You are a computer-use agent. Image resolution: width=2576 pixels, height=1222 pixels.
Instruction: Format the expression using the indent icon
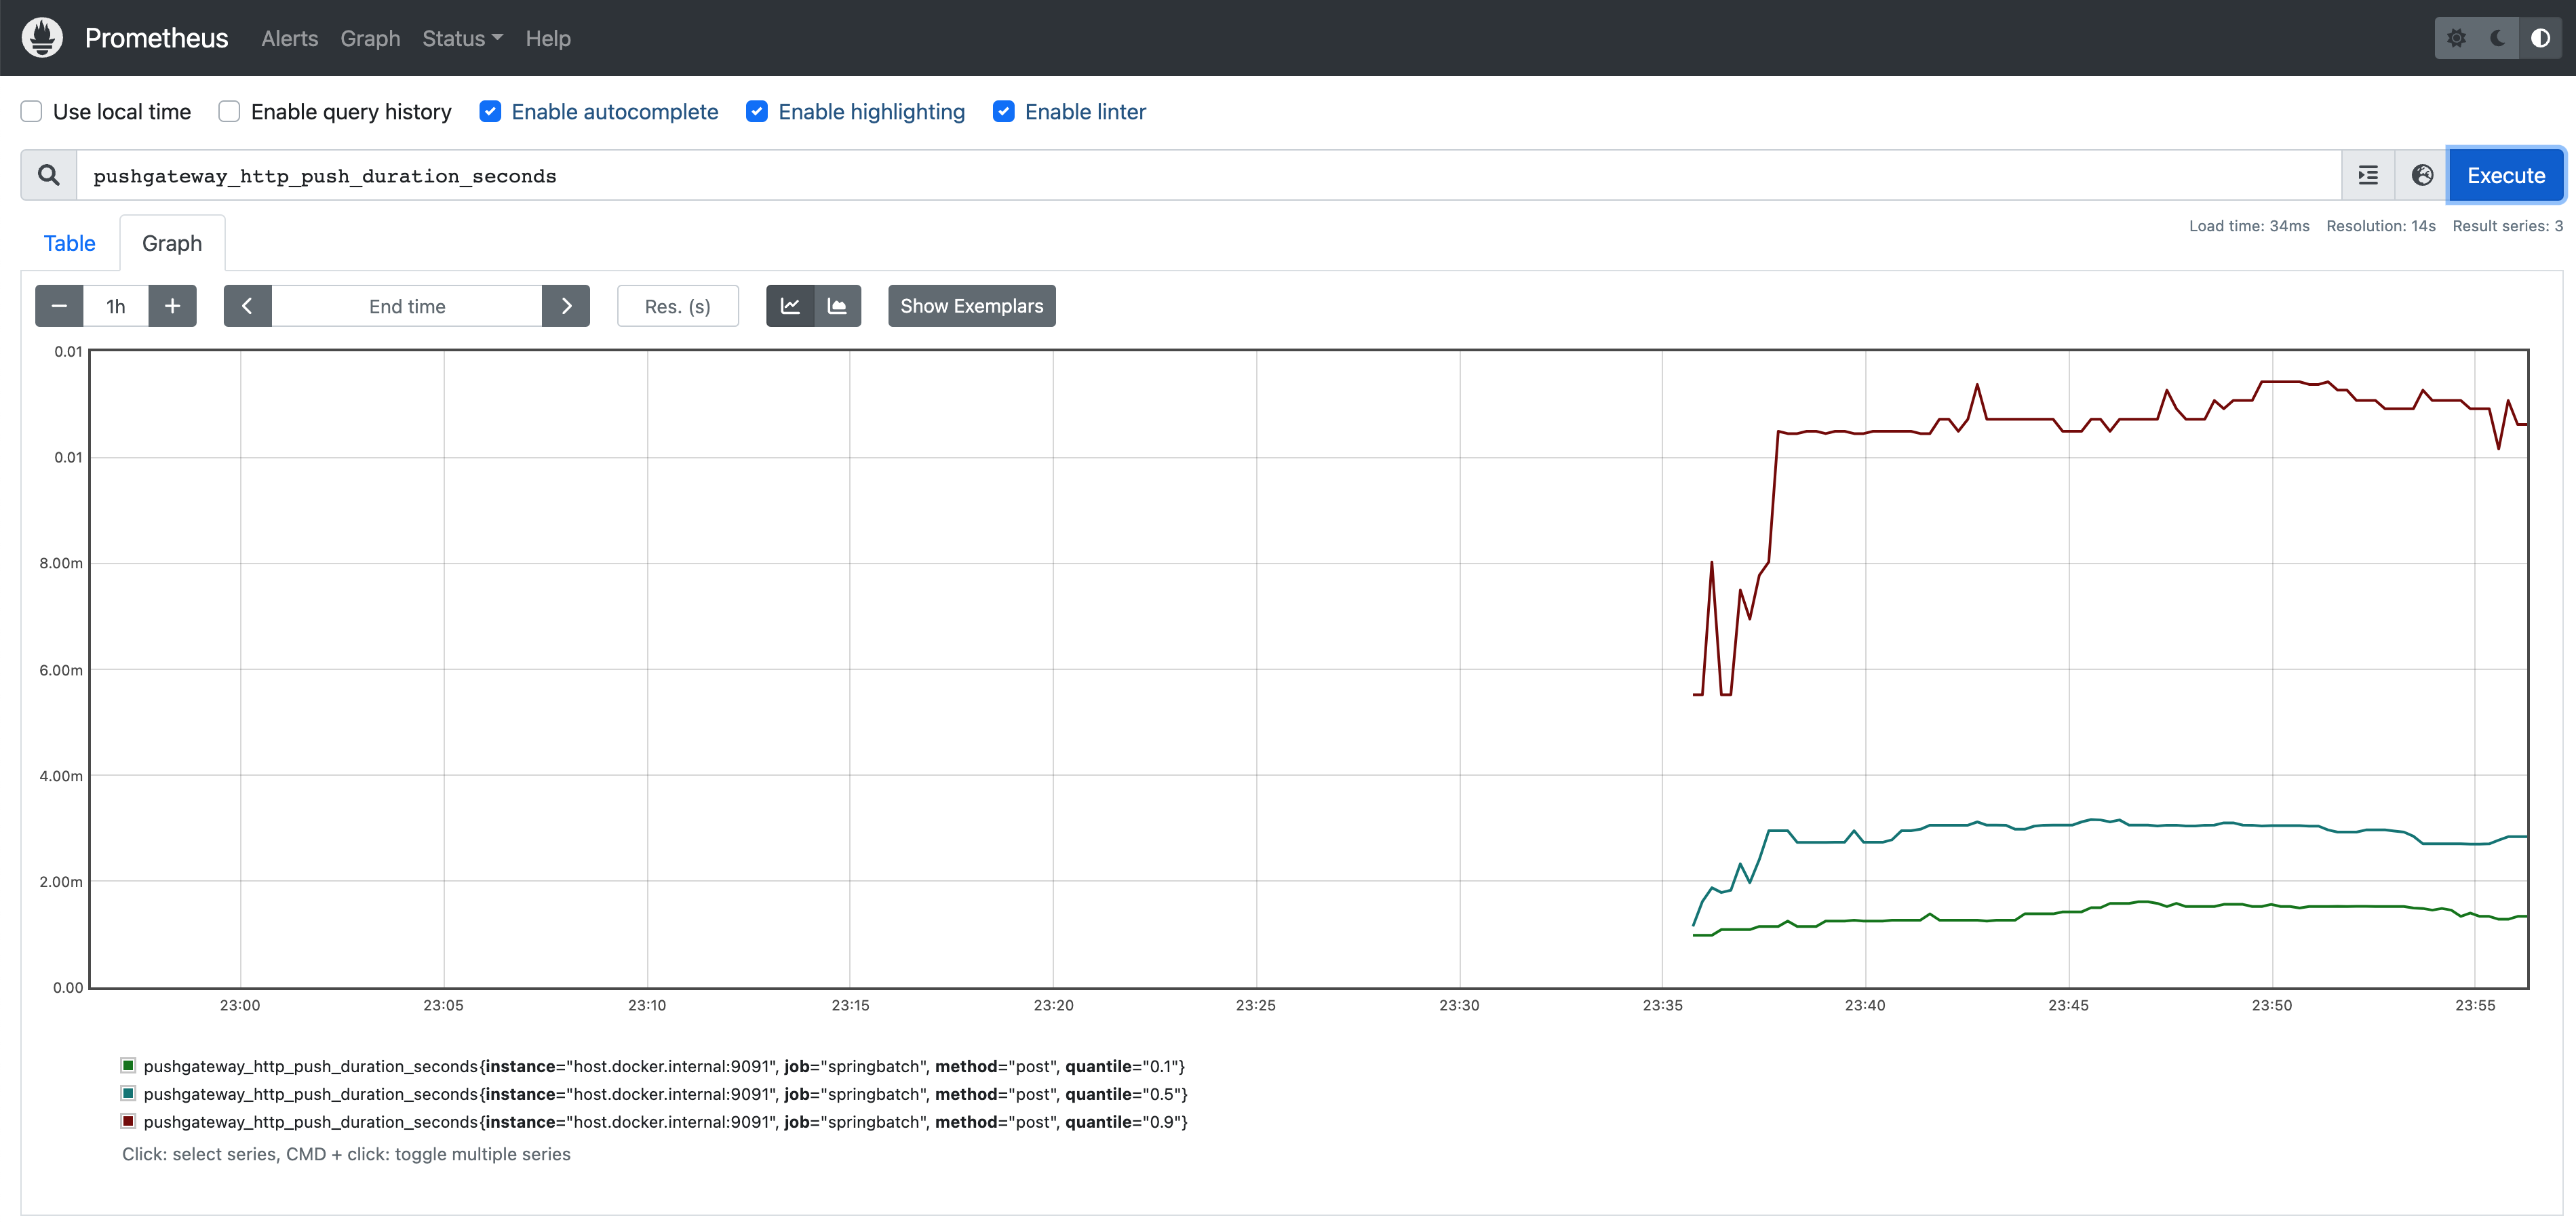[2368, 175]
